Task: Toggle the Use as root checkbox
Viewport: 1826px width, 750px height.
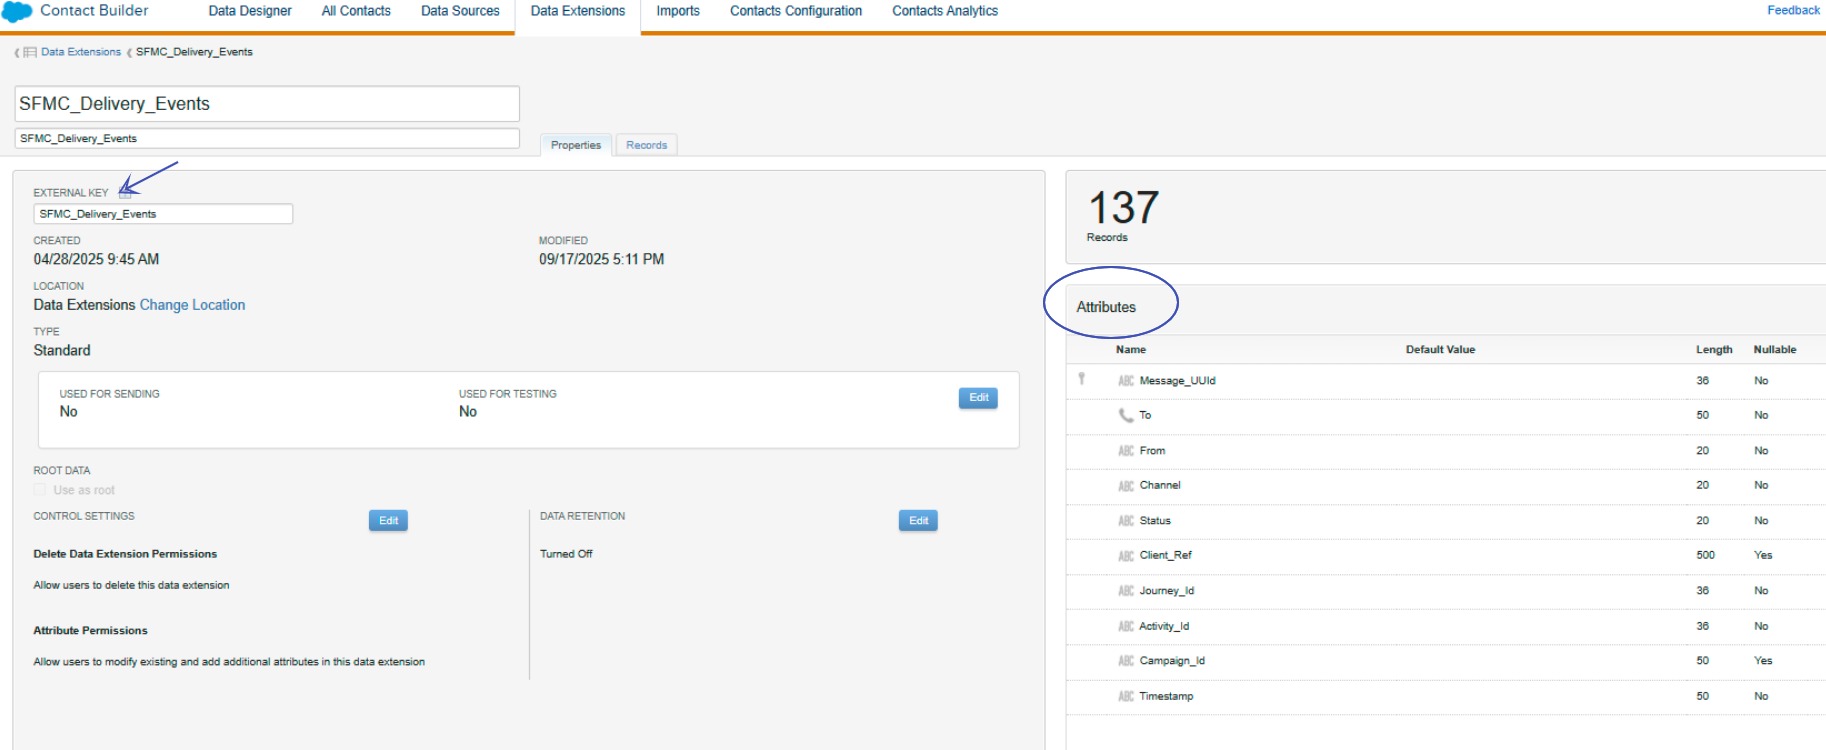Action: [40, 490]
